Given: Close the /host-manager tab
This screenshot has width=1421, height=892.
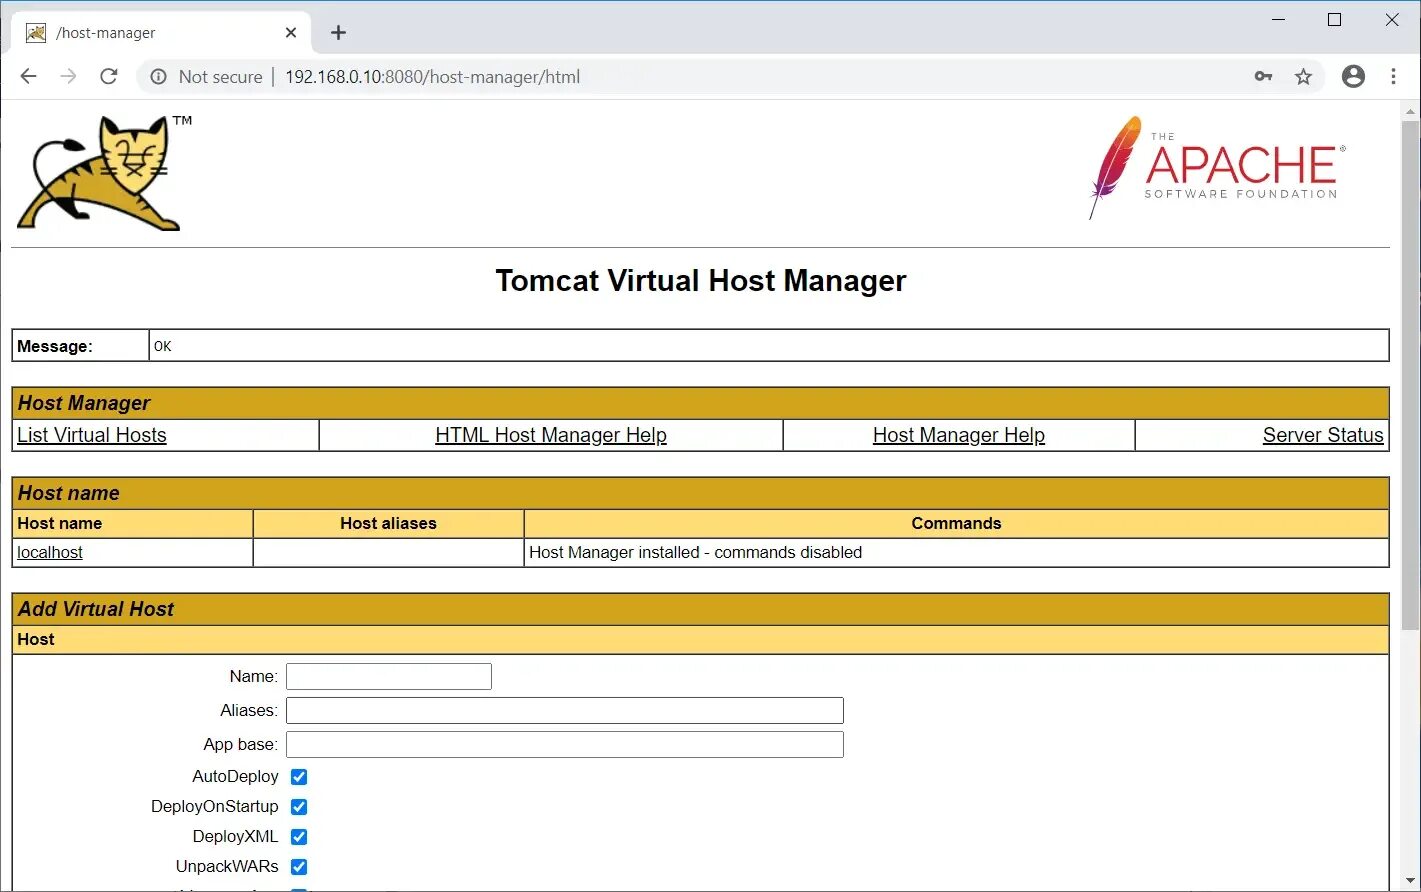Looking at the screenshot, I should pyautogui.click(x=291, y=33).
